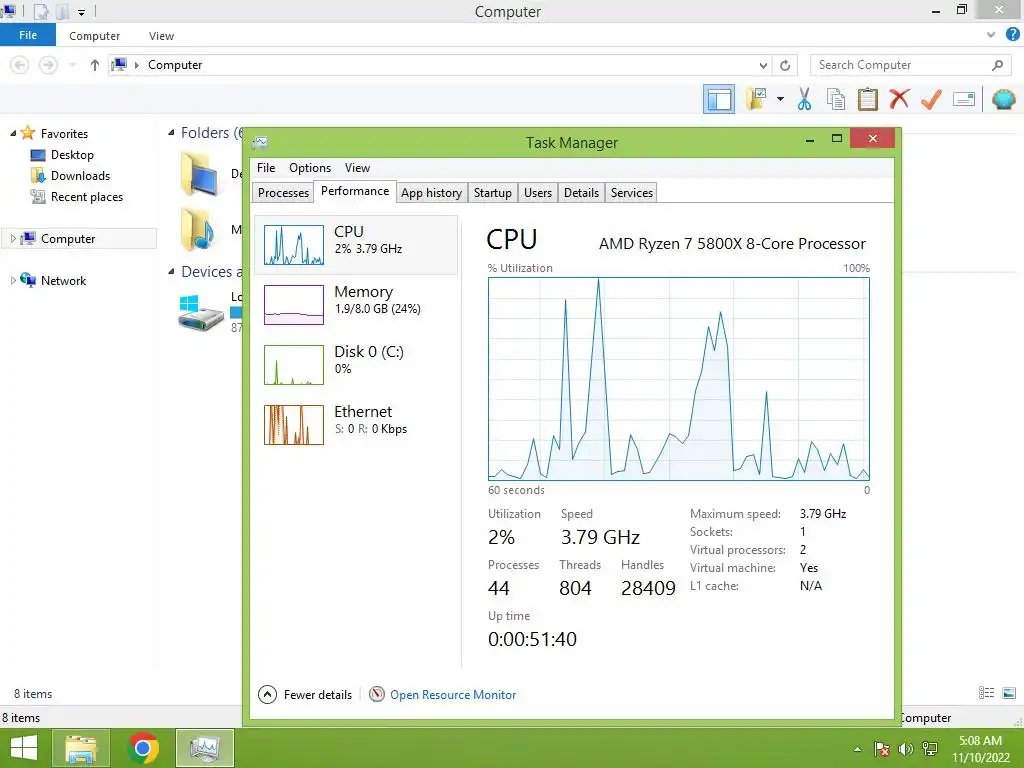Open the dropdown arrow beside folder options icon
Screen dimensions: 1024x768
pos(780,99)
